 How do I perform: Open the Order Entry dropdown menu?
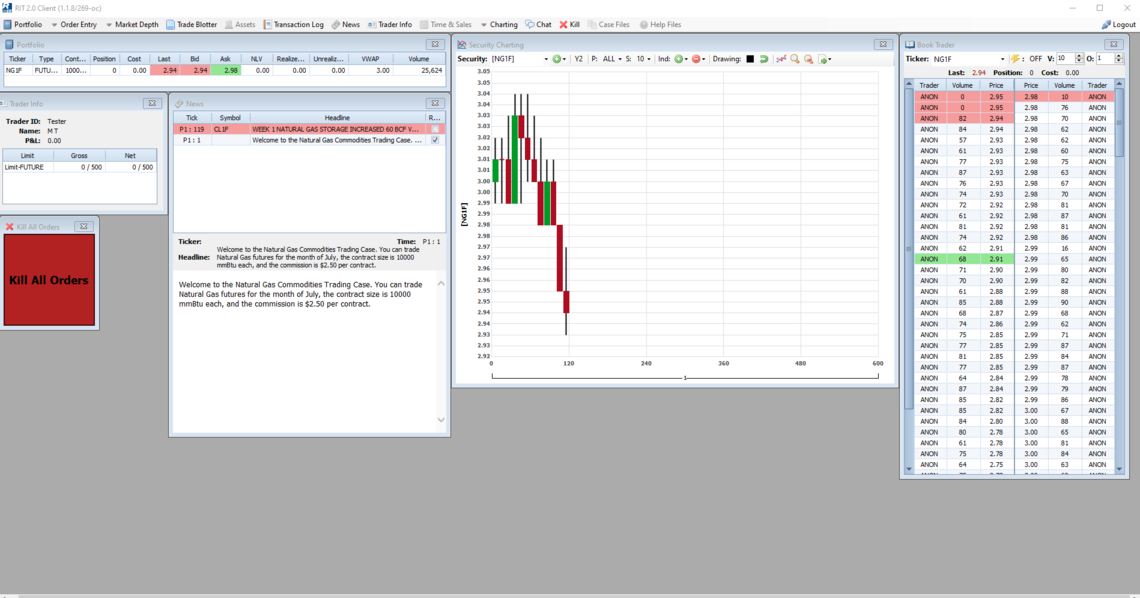[x=73, y=24]
